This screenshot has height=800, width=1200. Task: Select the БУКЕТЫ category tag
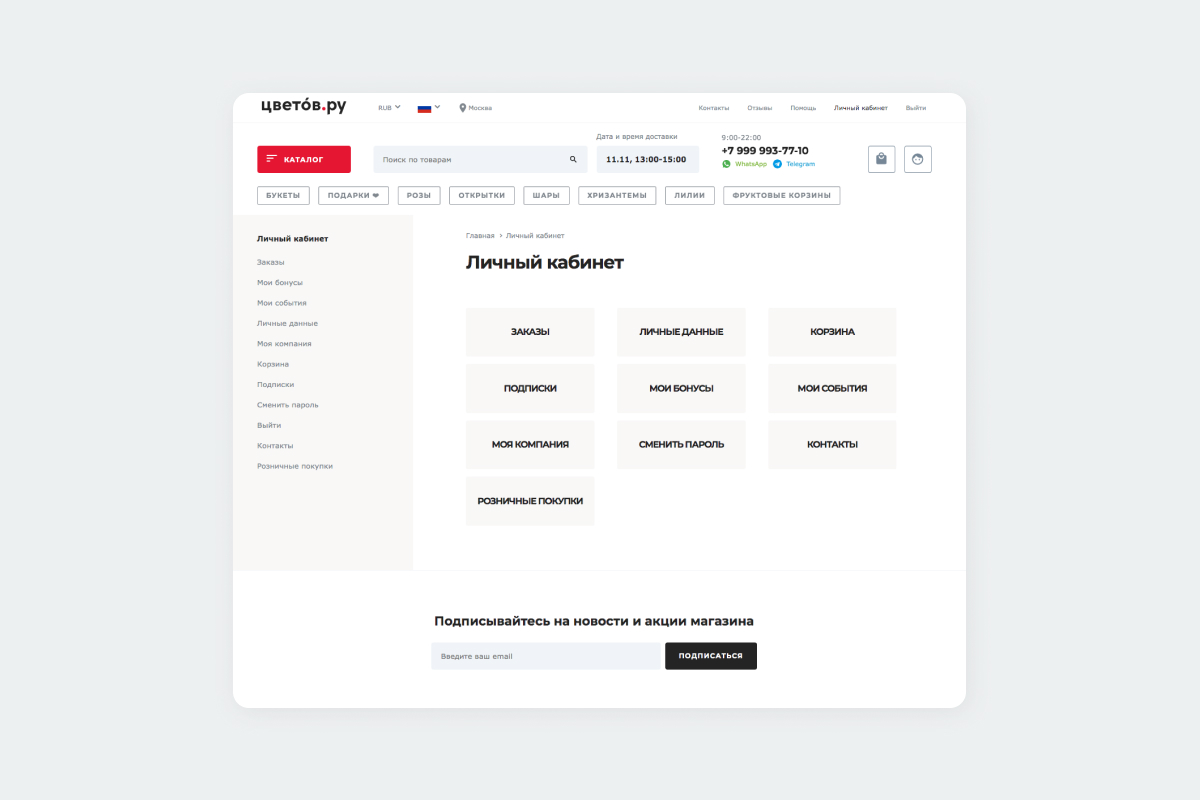point(284,195)
